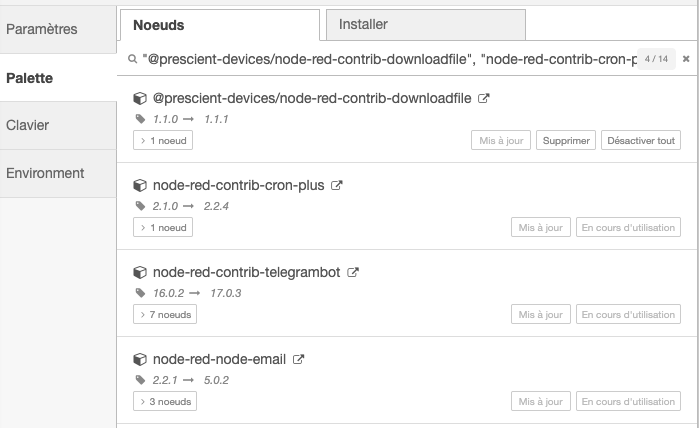Expand '1 noeud' list for downloadfile module

[x=163, y=140]
